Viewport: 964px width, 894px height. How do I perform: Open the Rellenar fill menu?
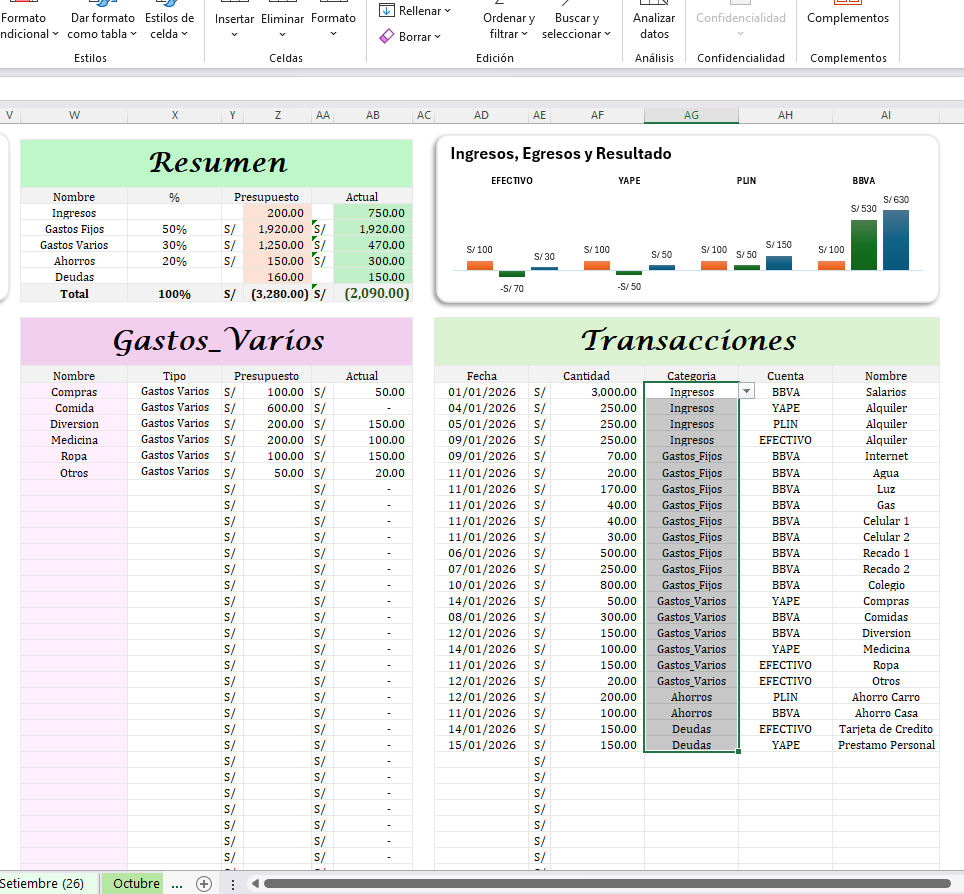pyautogui.click(x=415, y=10)
